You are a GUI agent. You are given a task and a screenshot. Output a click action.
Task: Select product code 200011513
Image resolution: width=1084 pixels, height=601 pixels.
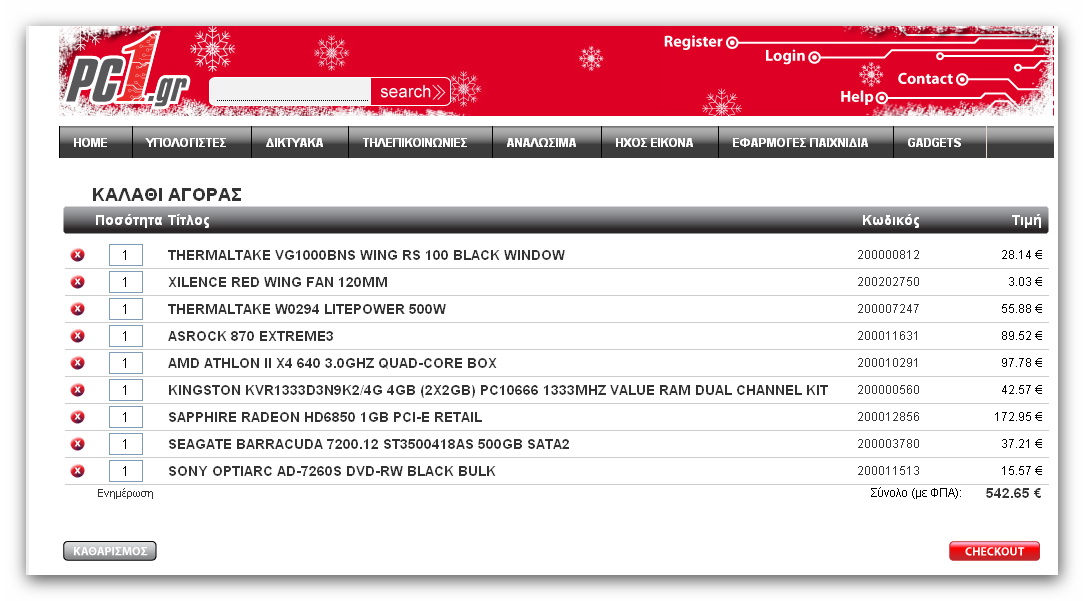(x=888, y=471)
